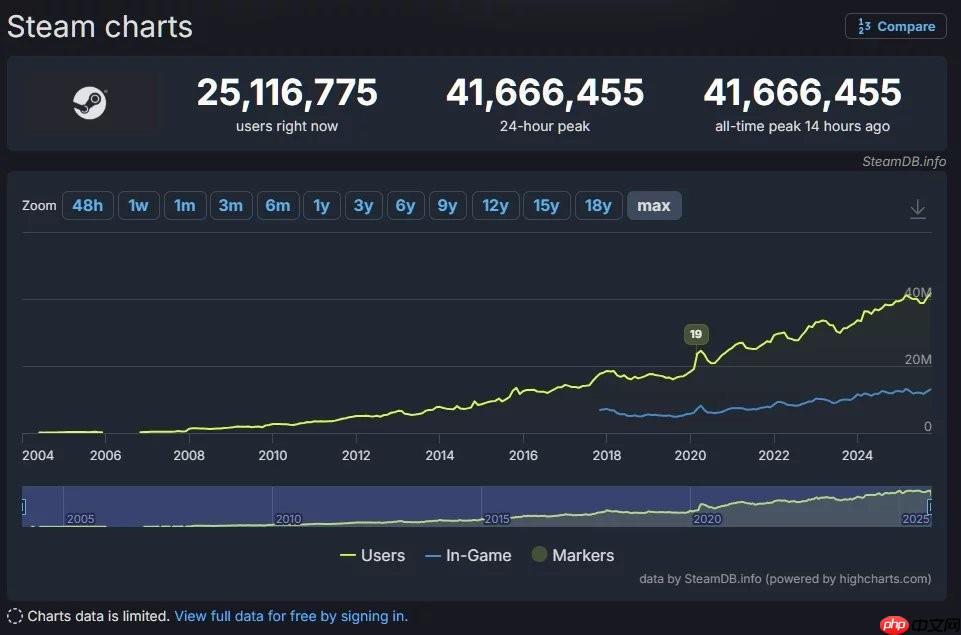Click the loading circle icon beside limited notice

tap(15, 616)
